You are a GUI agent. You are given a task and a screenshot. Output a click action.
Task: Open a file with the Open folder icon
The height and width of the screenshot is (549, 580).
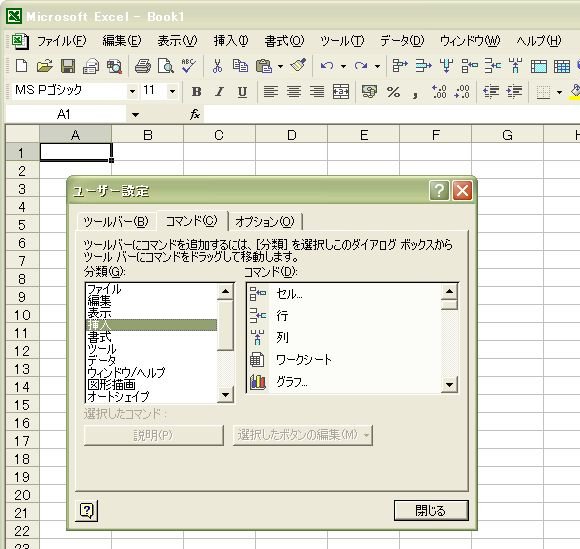click(45, 66)
